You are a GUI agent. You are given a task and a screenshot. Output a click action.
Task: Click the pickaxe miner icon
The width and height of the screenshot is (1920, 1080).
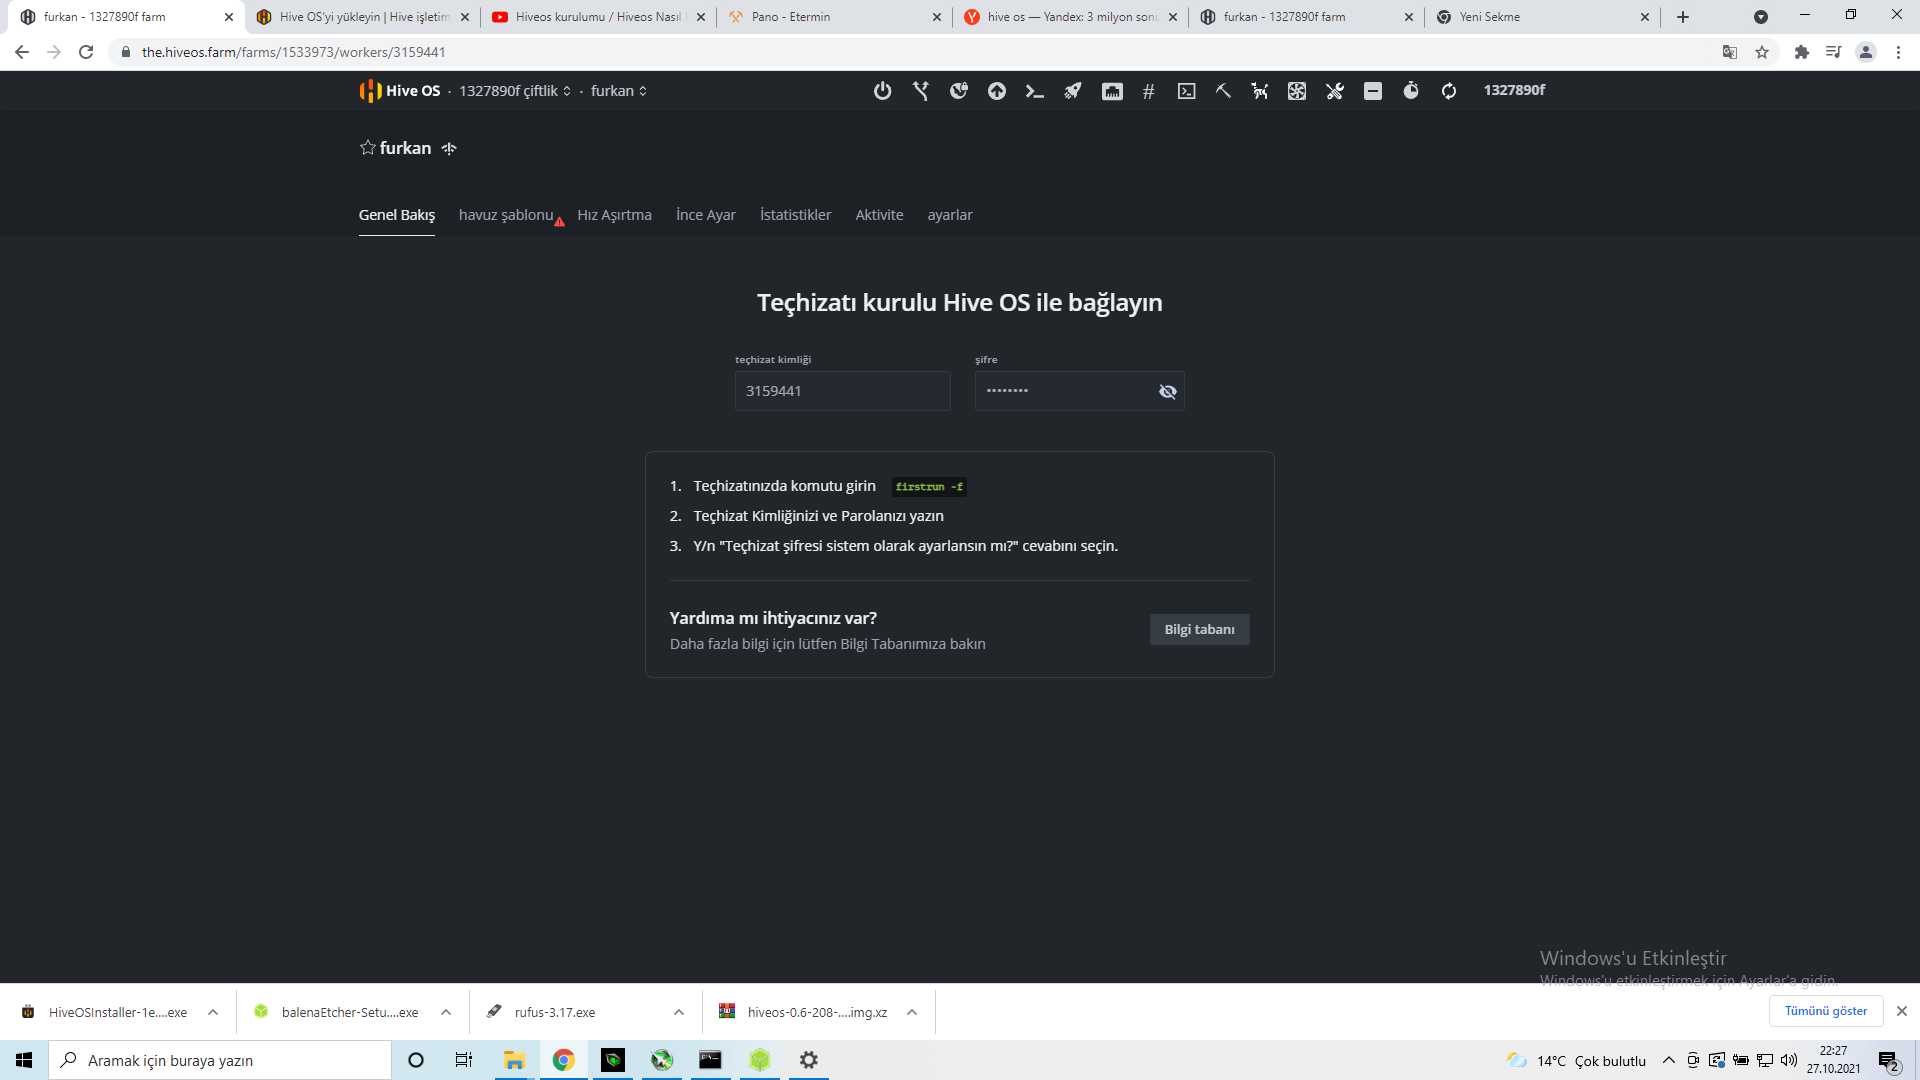coord(1223,91)
